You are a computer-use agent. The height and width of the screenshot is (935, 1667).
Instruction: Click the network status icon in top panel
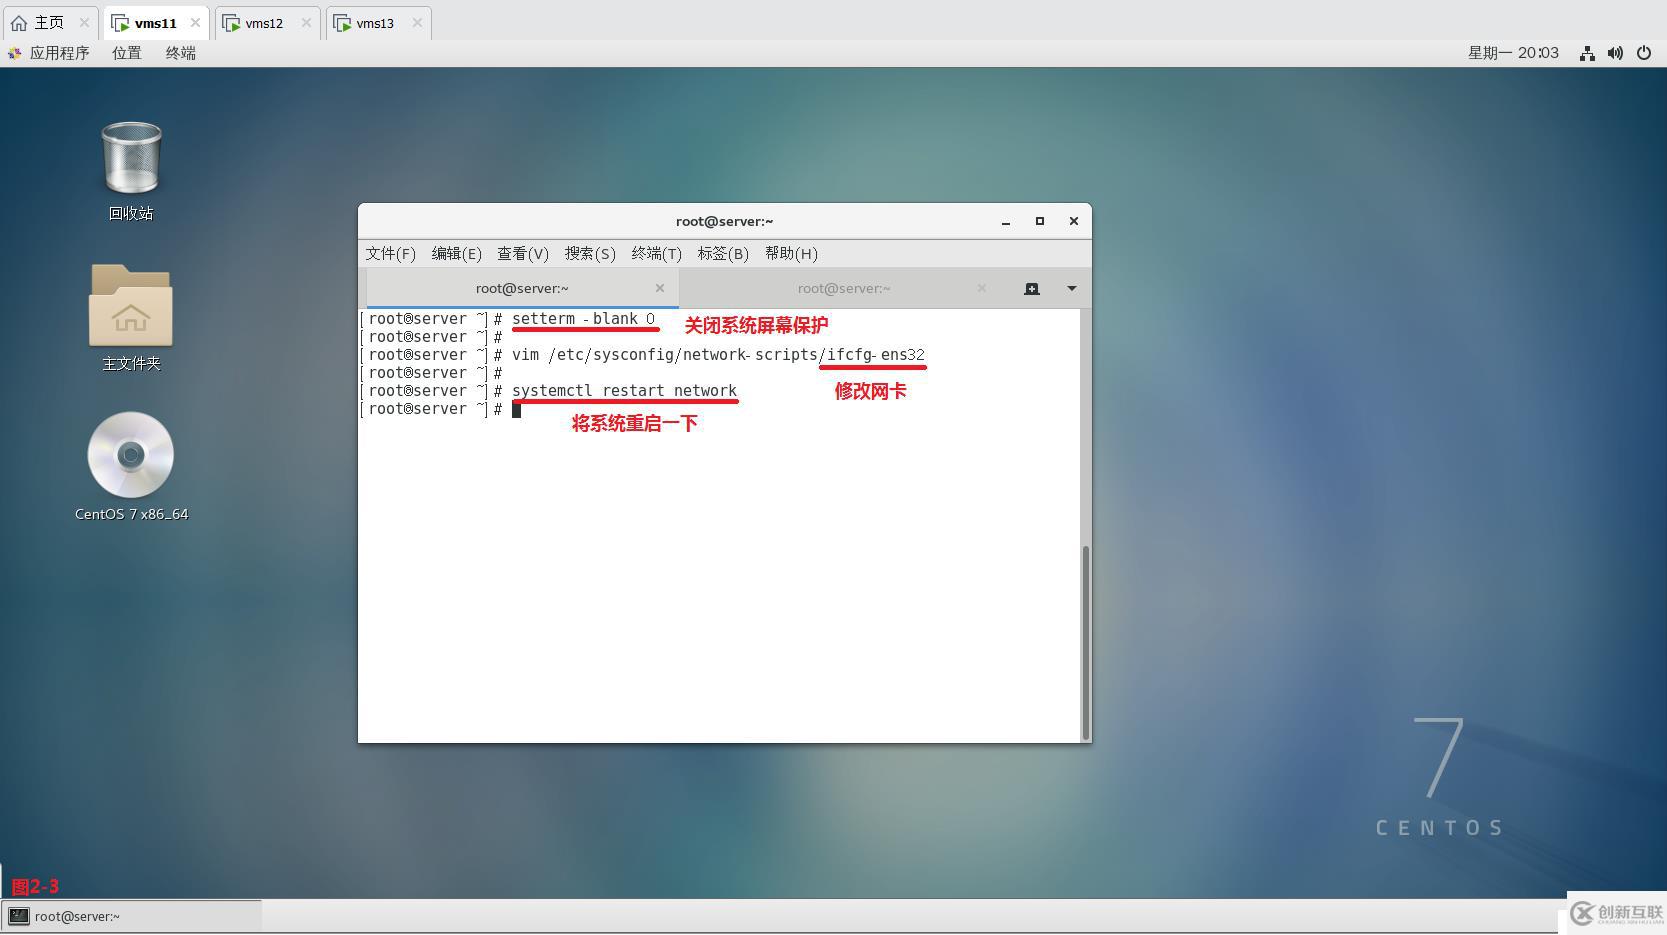tap(1587, 53)
